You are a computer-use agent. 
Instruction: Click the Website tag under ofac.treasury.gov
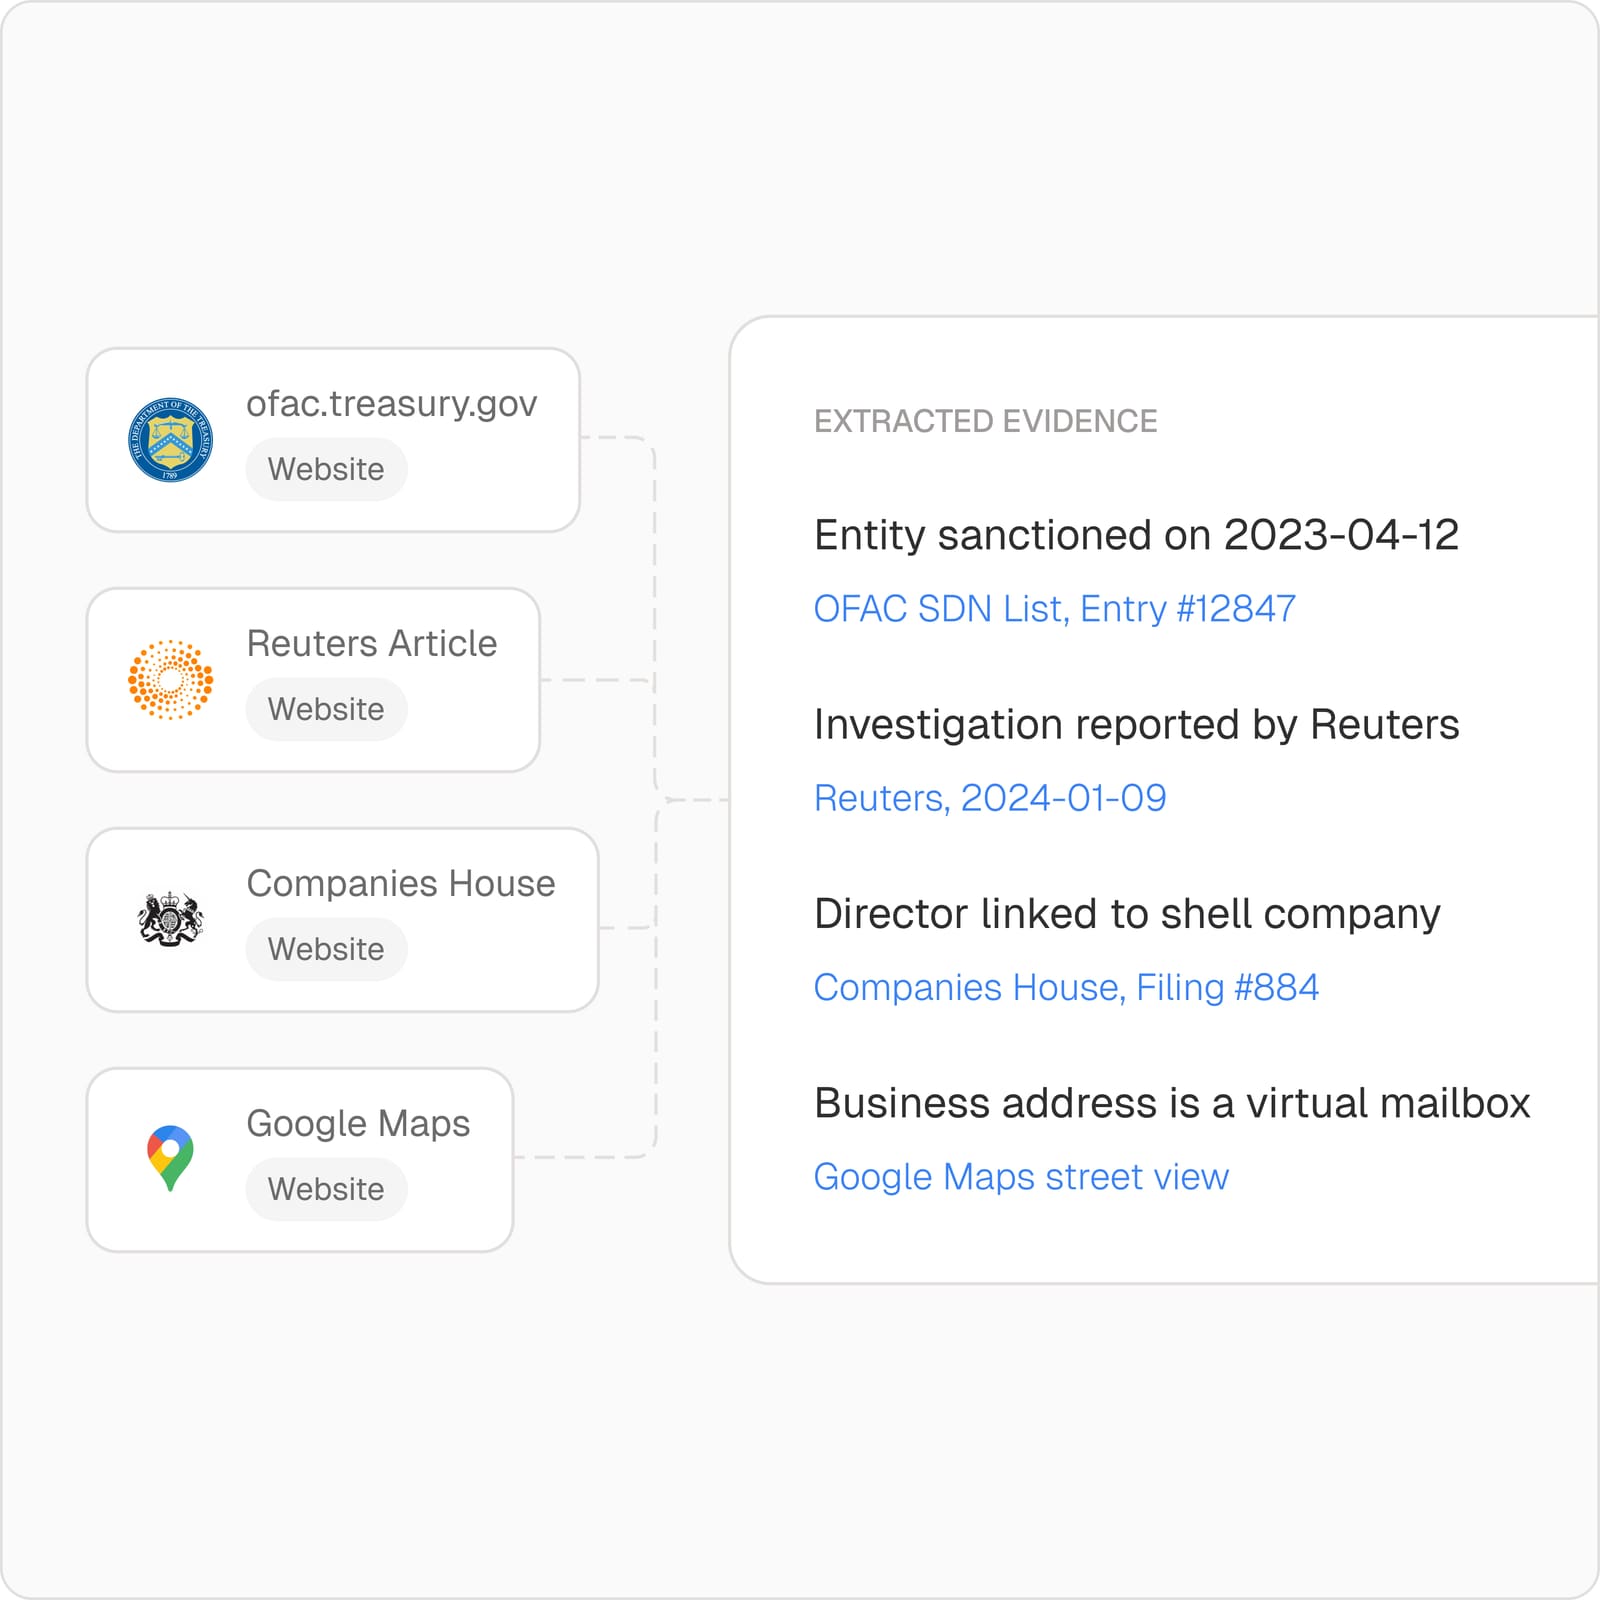[326, 469]
